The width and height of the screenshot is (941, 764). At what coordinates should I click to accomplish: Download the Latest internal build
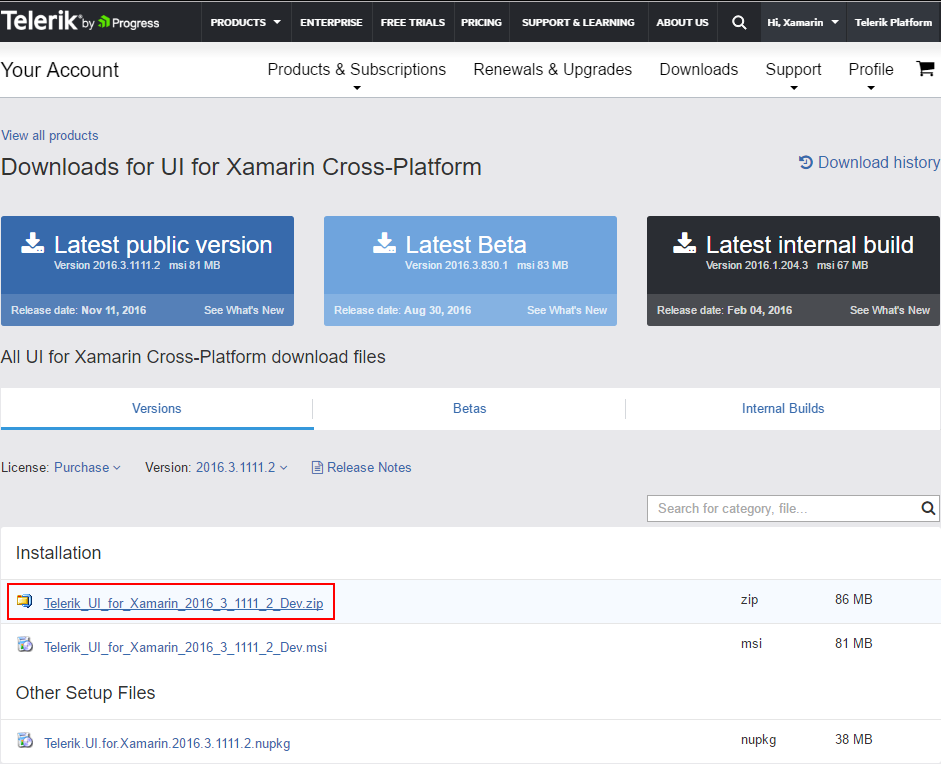click(x=793, y=254)
